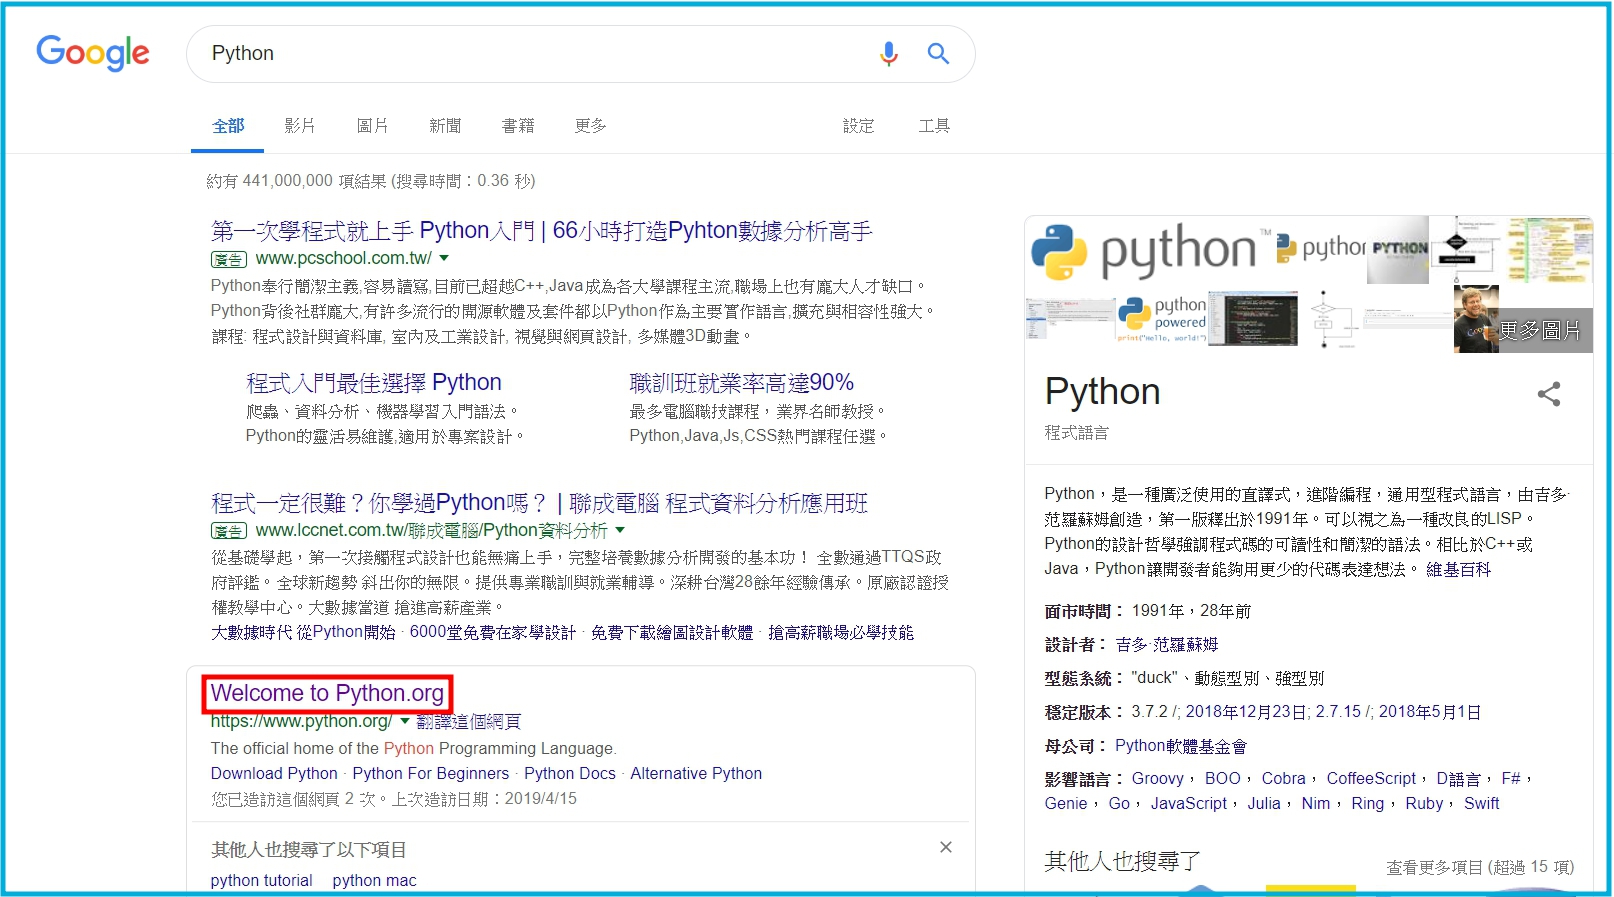Image resolution: width=1614 pixels, height=897 pixels.
Task: Click JavaScript influenced language link
Action: click(1188, 804)
